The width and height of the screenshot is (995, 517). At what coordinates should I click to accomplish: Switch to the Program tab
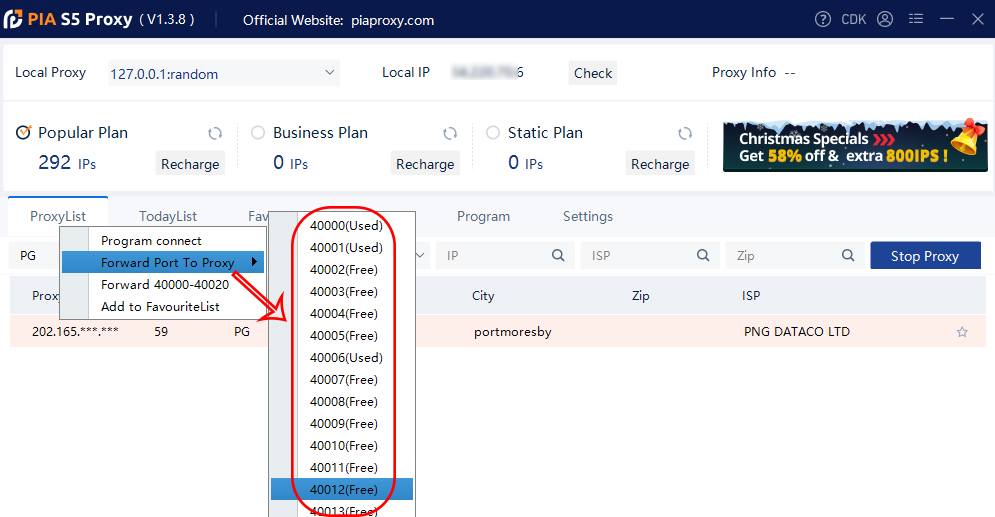point(484,216)
